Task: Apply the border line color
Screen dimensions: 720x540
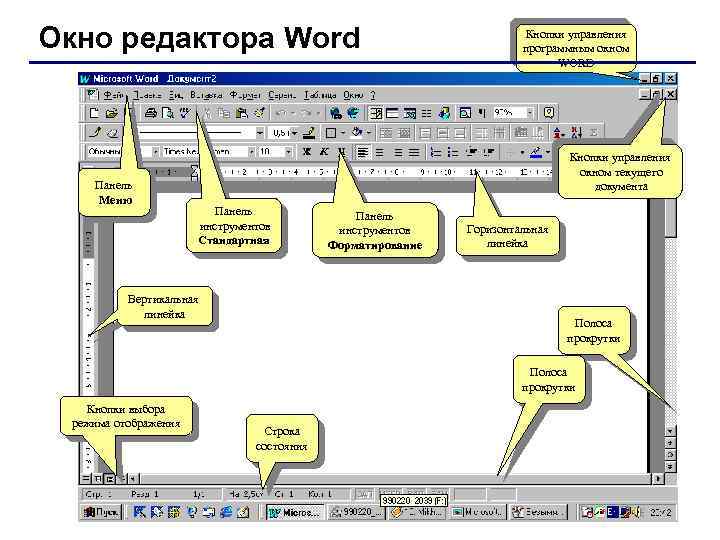Action: (x=309, y=133)
